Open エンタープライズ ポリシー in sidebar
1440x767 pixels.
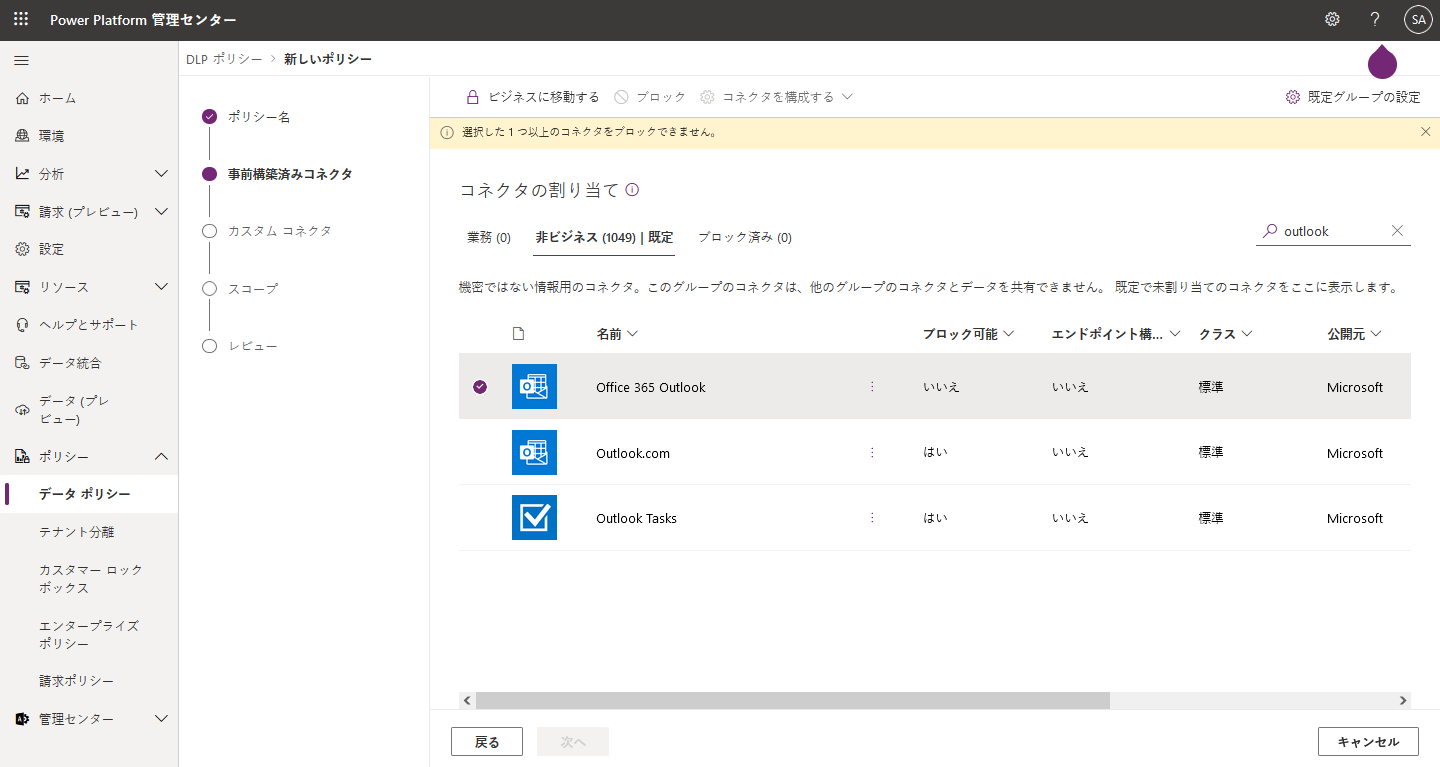[x=89, y=635]
